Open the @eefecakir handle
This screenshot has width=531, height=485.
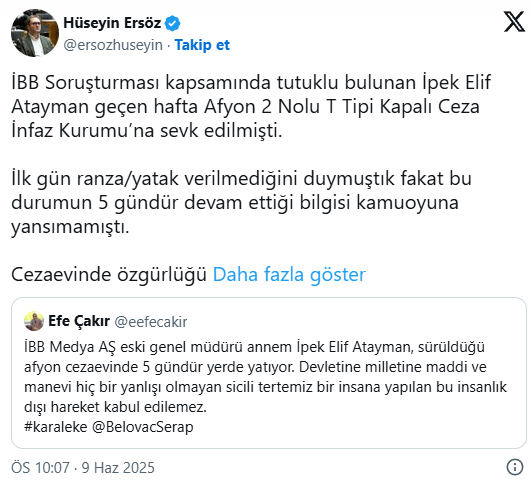[151, 322]
